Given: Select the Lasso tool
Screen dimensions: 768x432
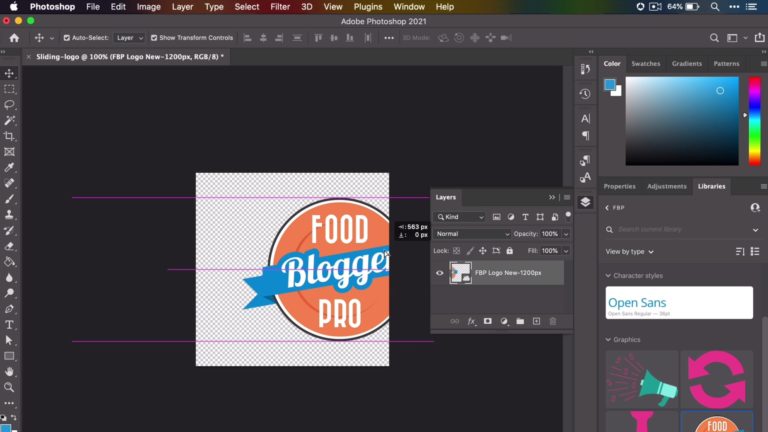Looking at the screenshot, I should (9, 105).
